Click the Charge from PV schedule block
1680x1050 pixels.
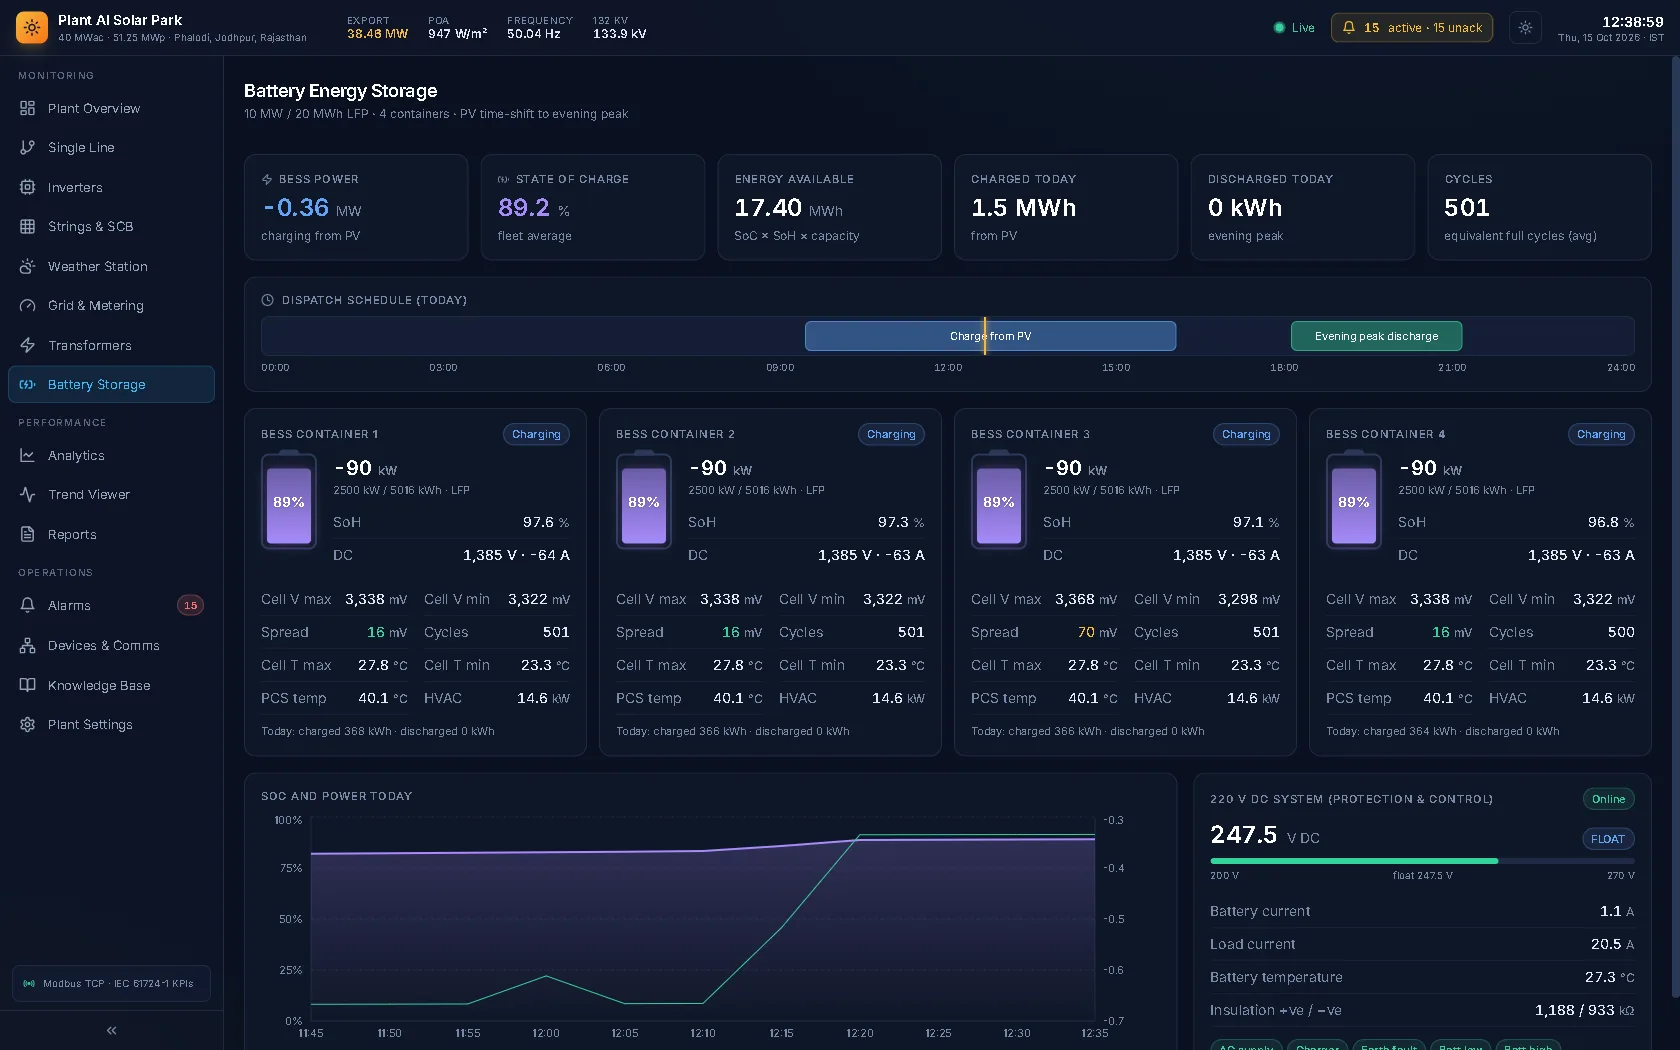click(990, 336)
